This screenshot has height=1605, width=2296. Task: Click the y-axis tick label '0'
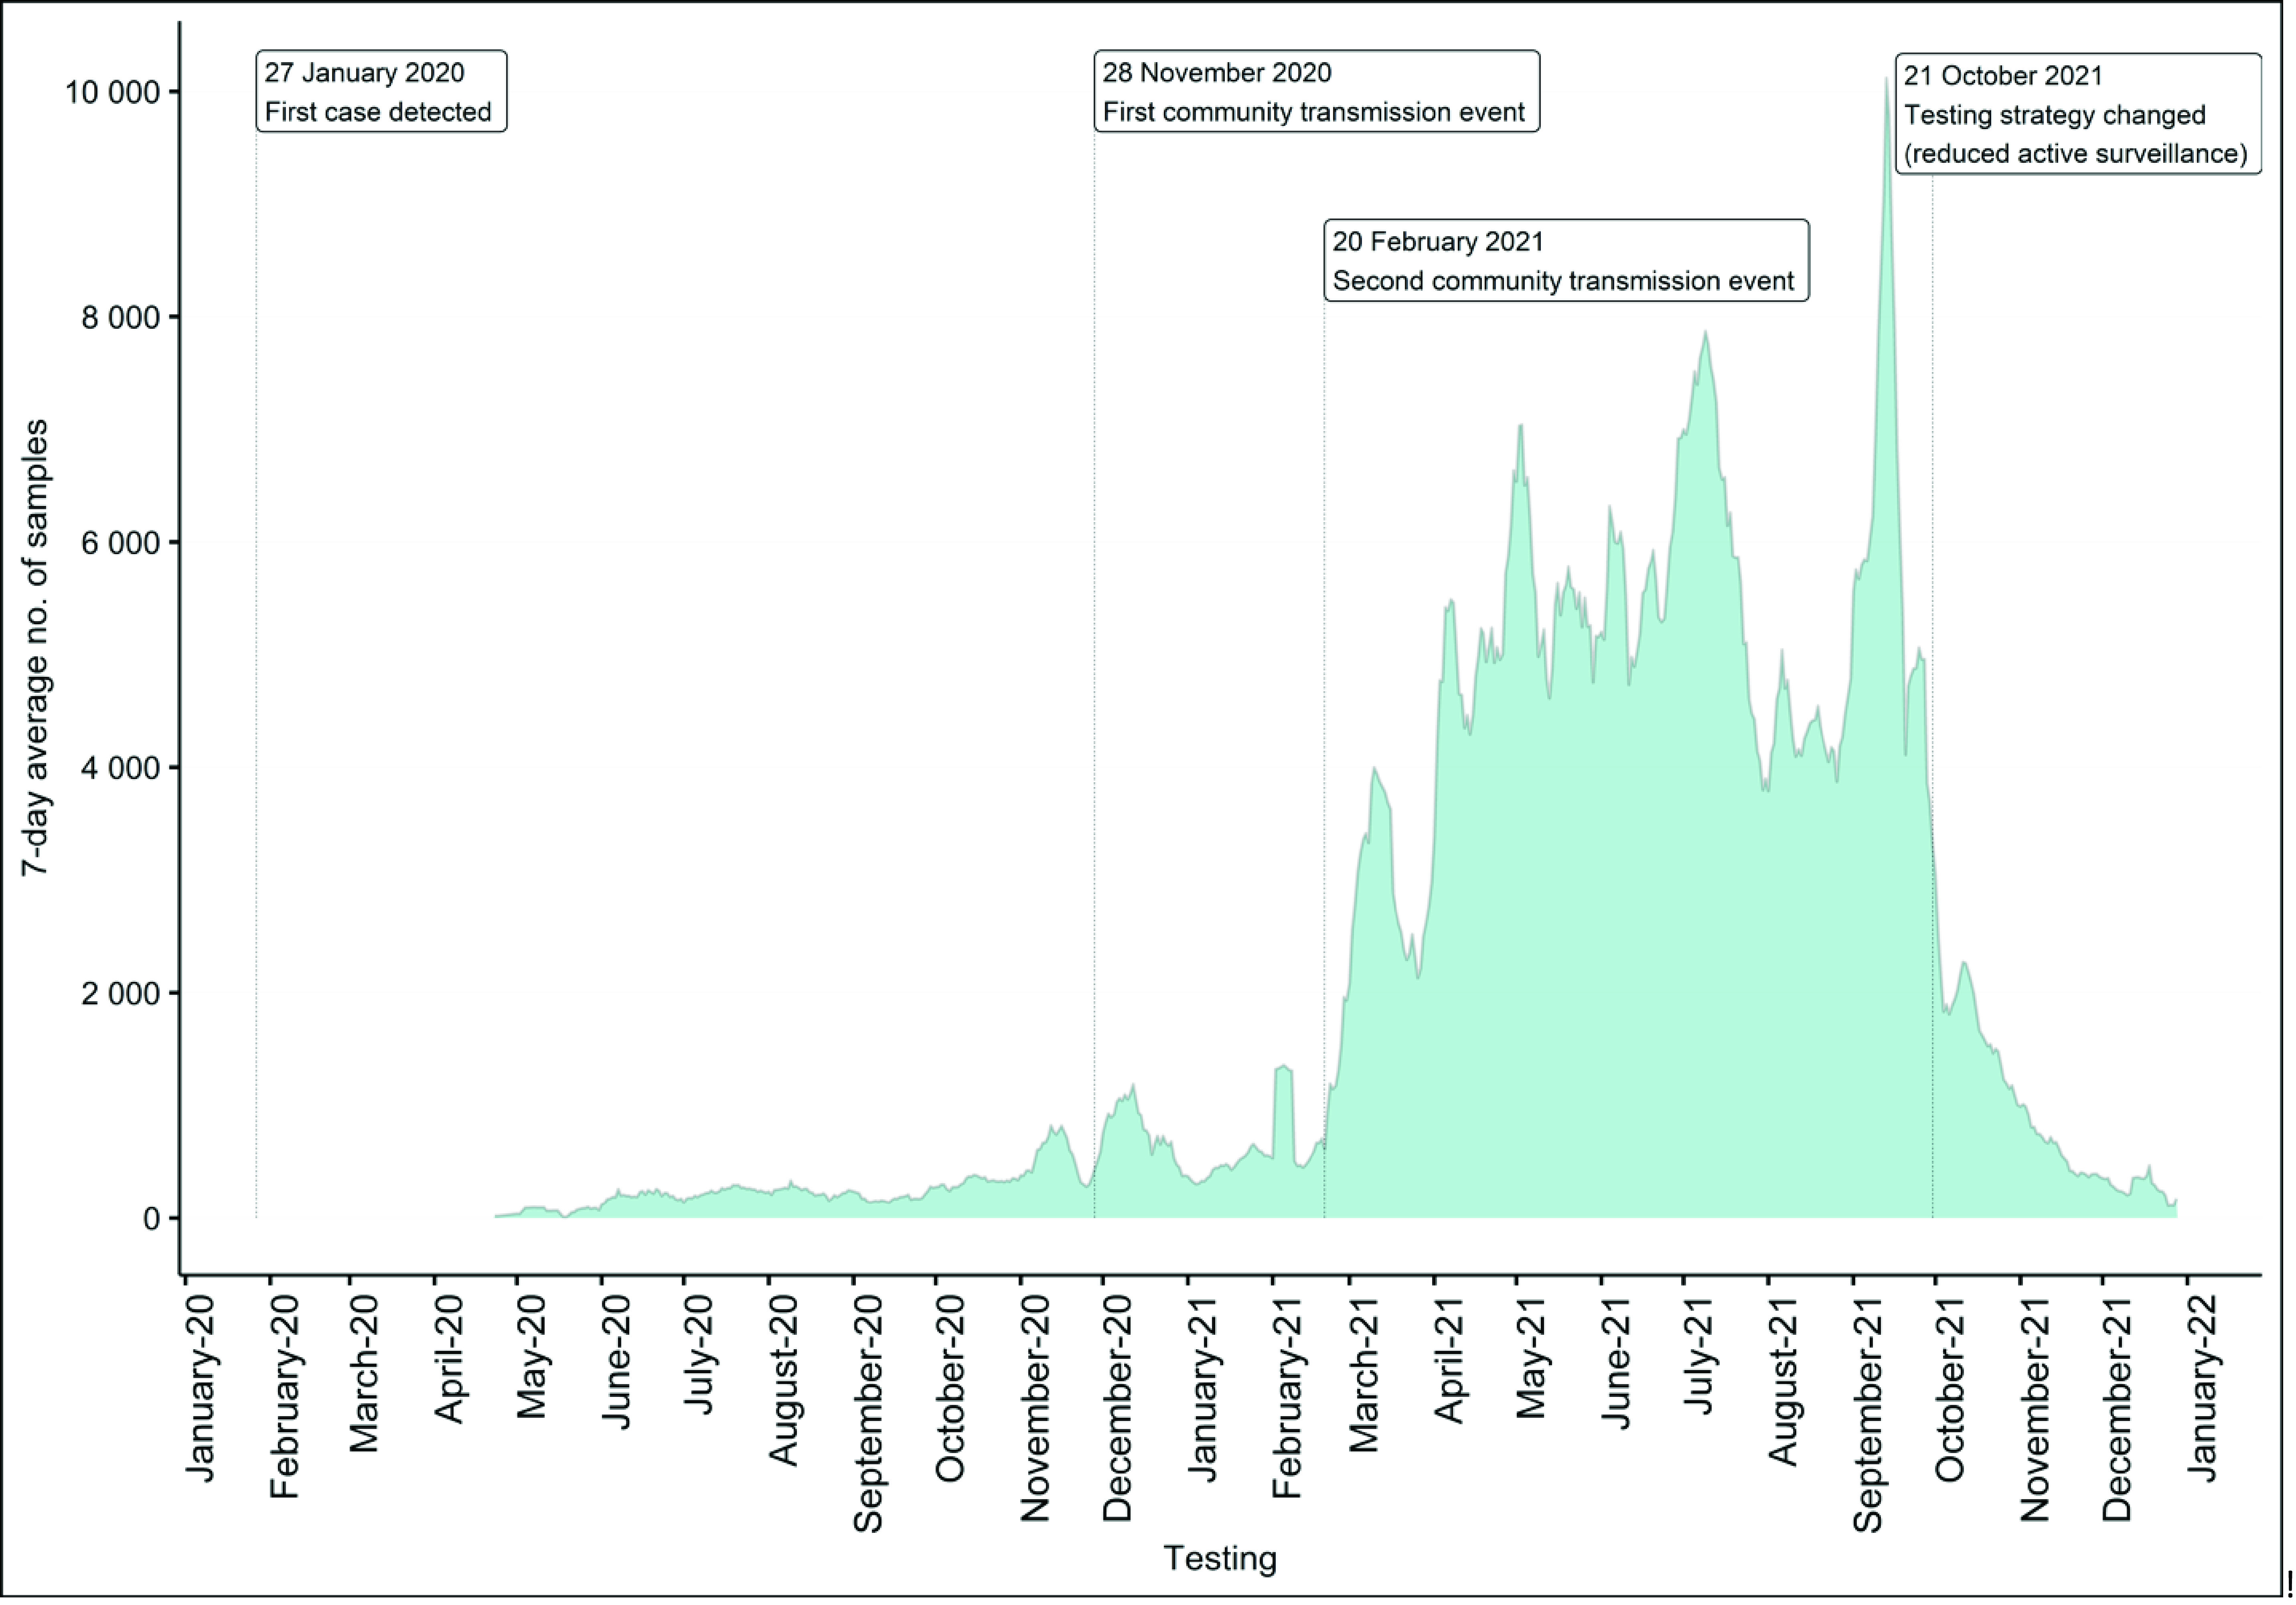(152, 1218)
